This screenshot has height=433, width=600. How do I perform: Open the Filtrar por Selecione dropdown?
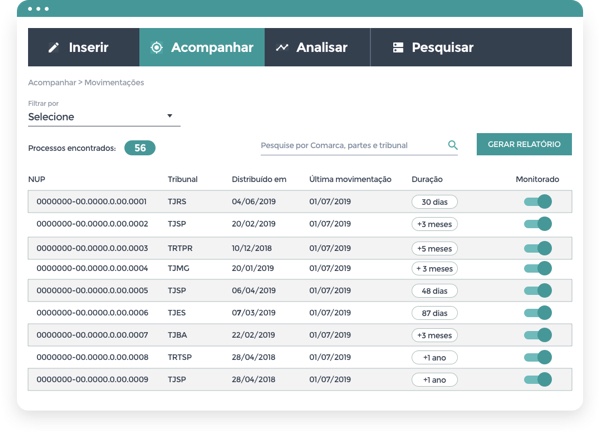[104, 117]
